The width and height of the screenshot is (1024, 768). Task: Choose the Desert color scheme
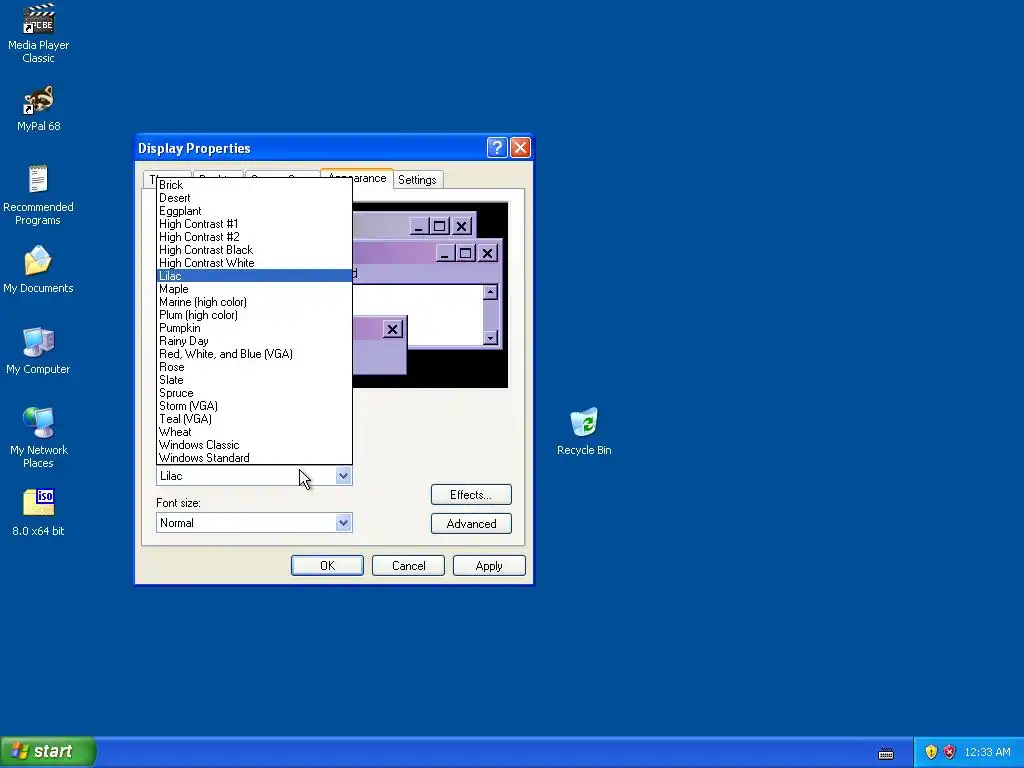[255, 198]
